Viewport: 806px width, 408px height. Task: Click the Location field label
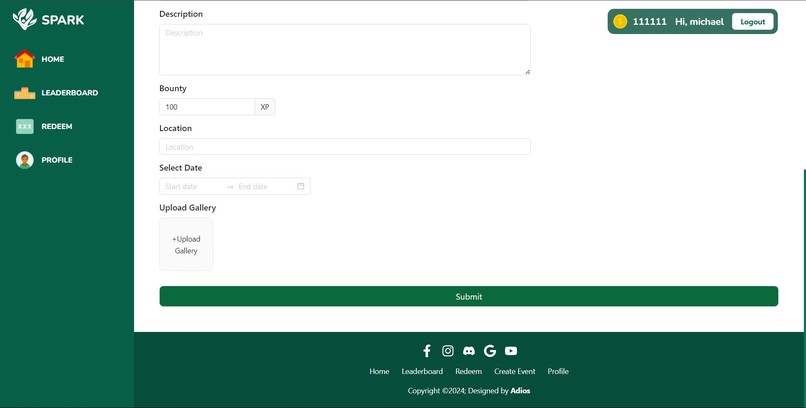point(175,128)
